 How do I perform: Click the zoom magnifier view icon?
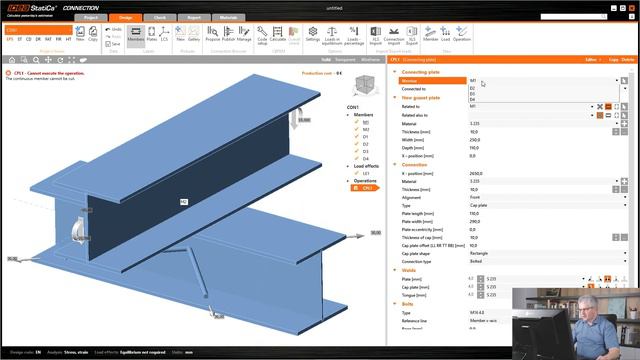point(36,60)
